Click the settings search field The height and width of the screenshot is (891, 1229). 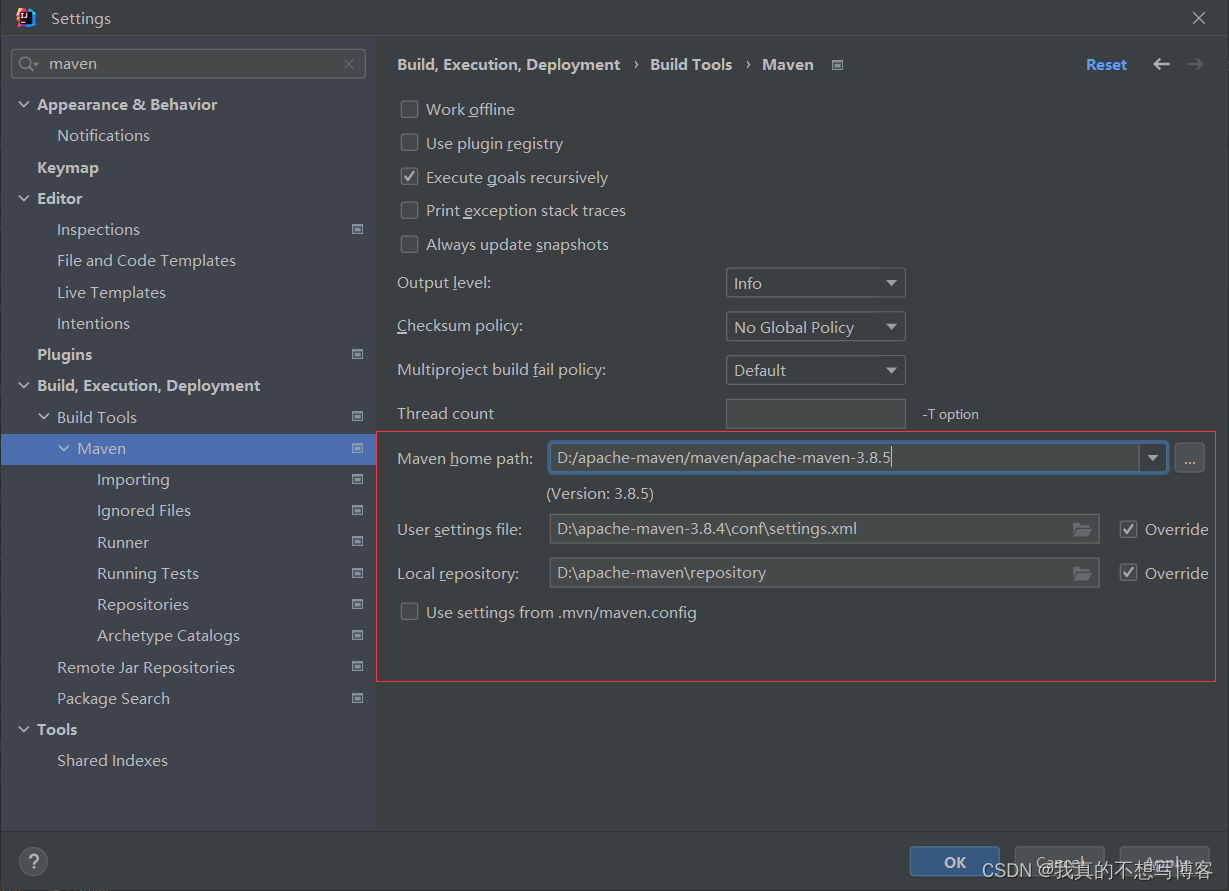click(x=188, y=64)
